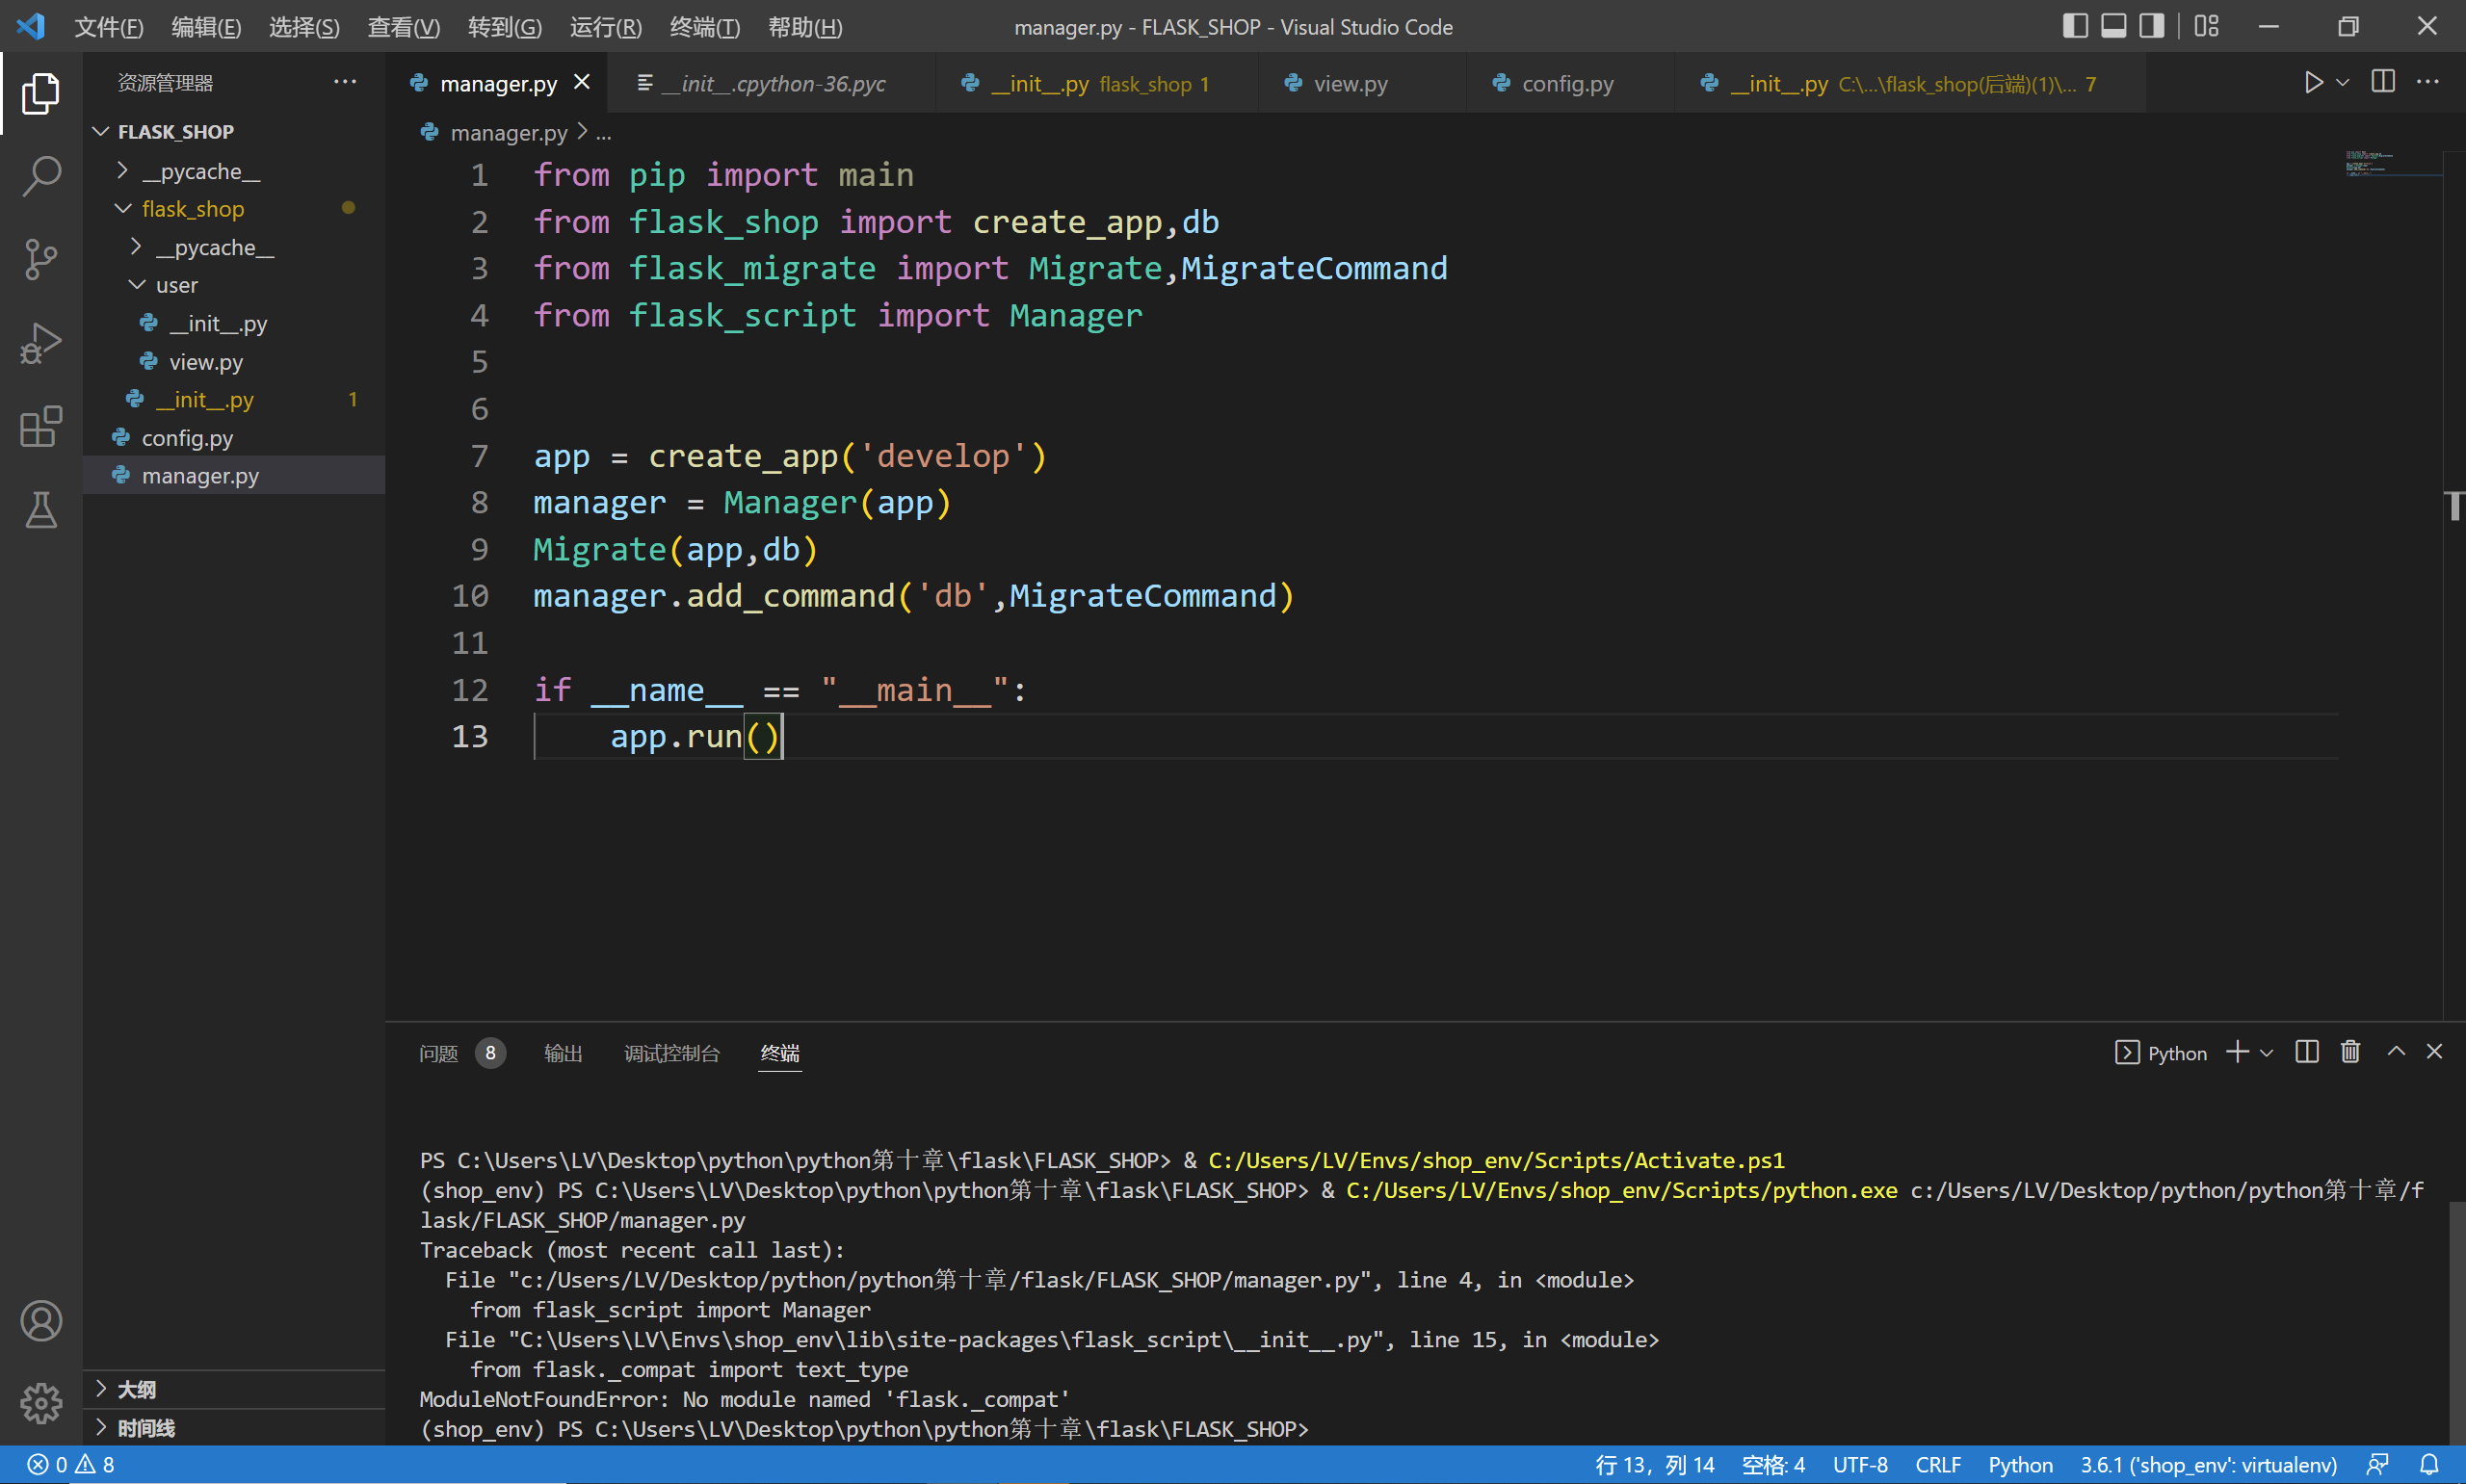Open the 问题 problems panel tab
2466x1484 pixels.
click(x=461, y=1053)
